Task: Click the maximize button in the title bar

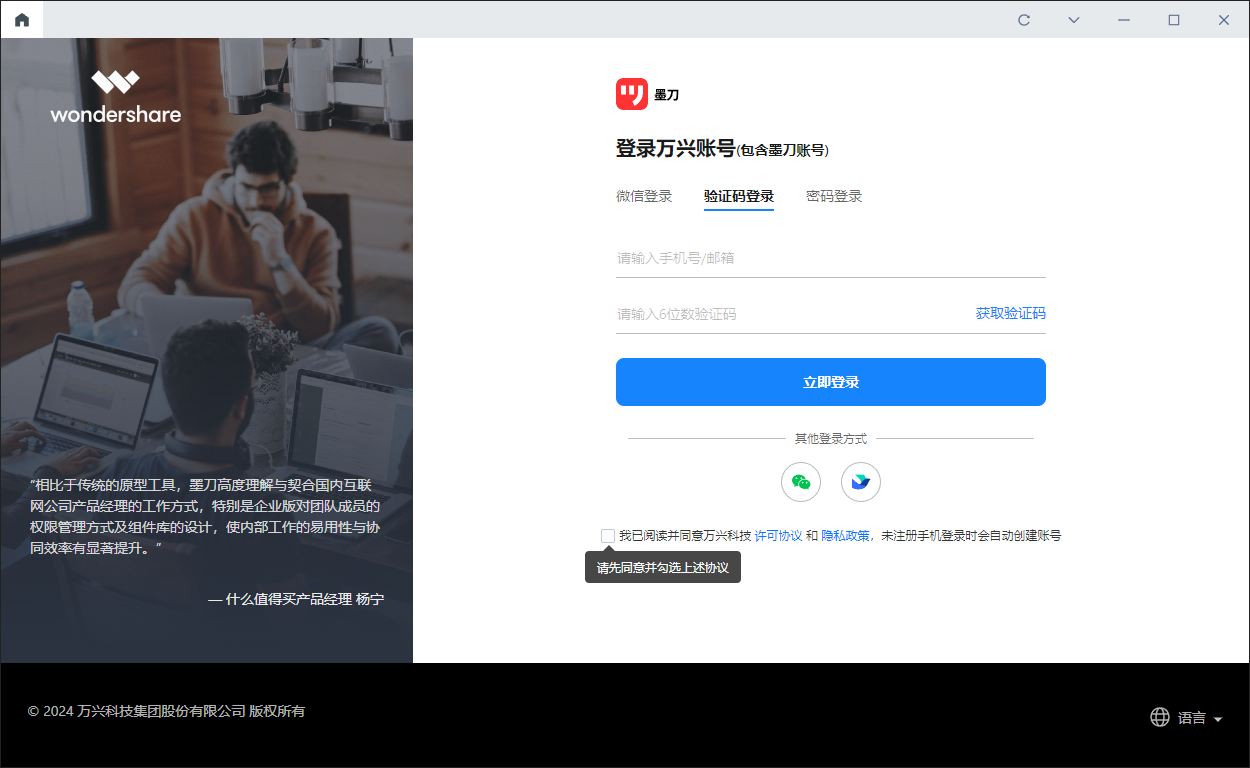Action: click(x=1173, y=19)
